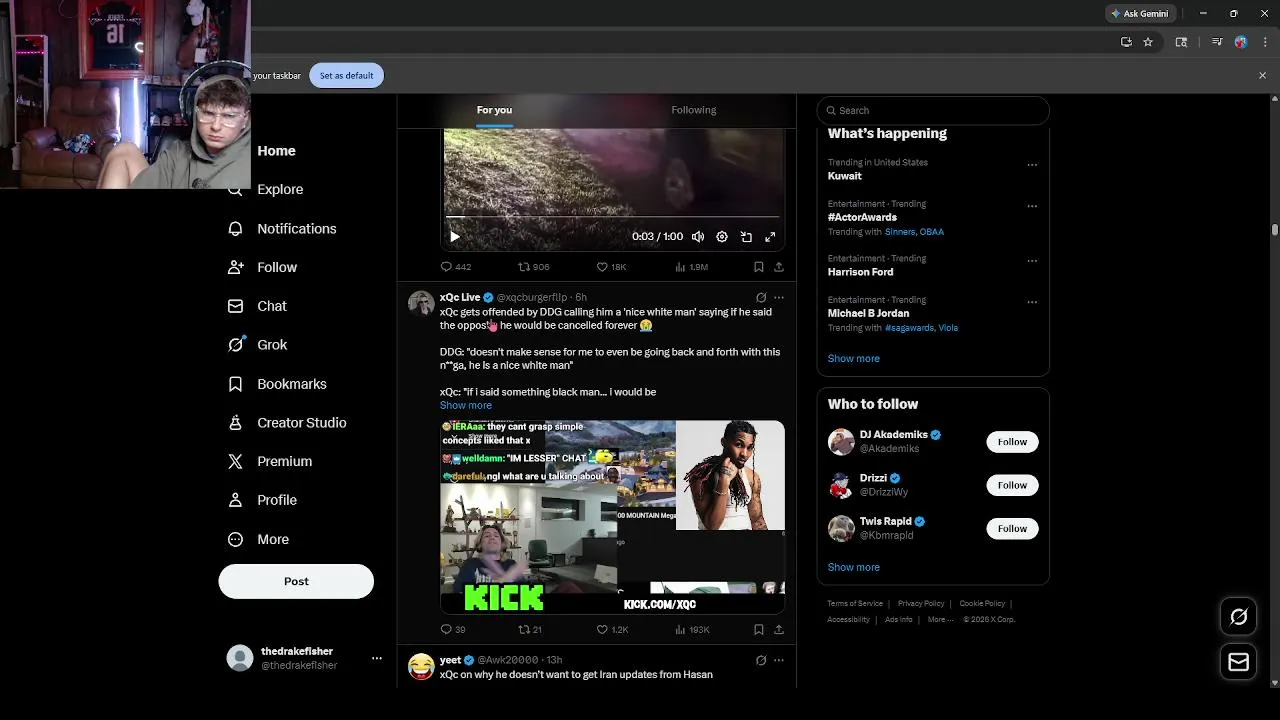Open more options for Harrison Ford trend
1280x720 pixels.
1032,260
